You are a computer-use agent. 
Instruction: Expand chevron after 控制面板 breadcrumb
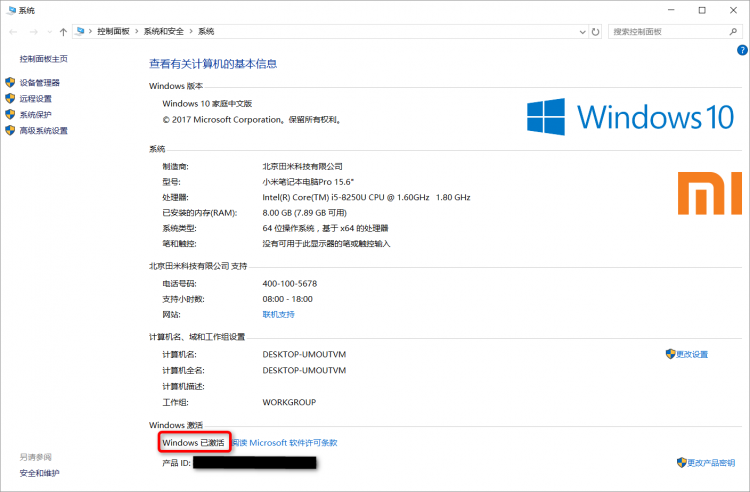pos(137,32)
